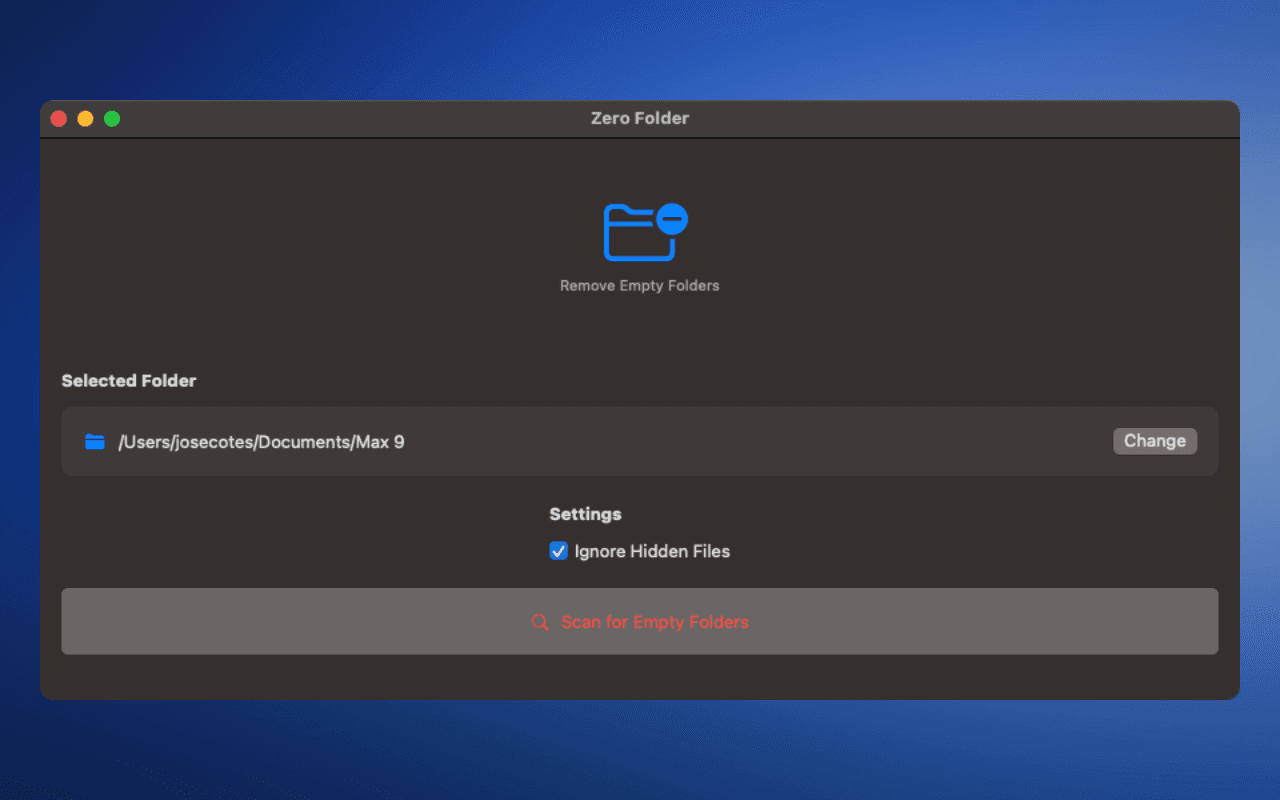This screenshot has height=800, width=1280.
Task: Close the window with the red button
Action: tap(58, 118)
